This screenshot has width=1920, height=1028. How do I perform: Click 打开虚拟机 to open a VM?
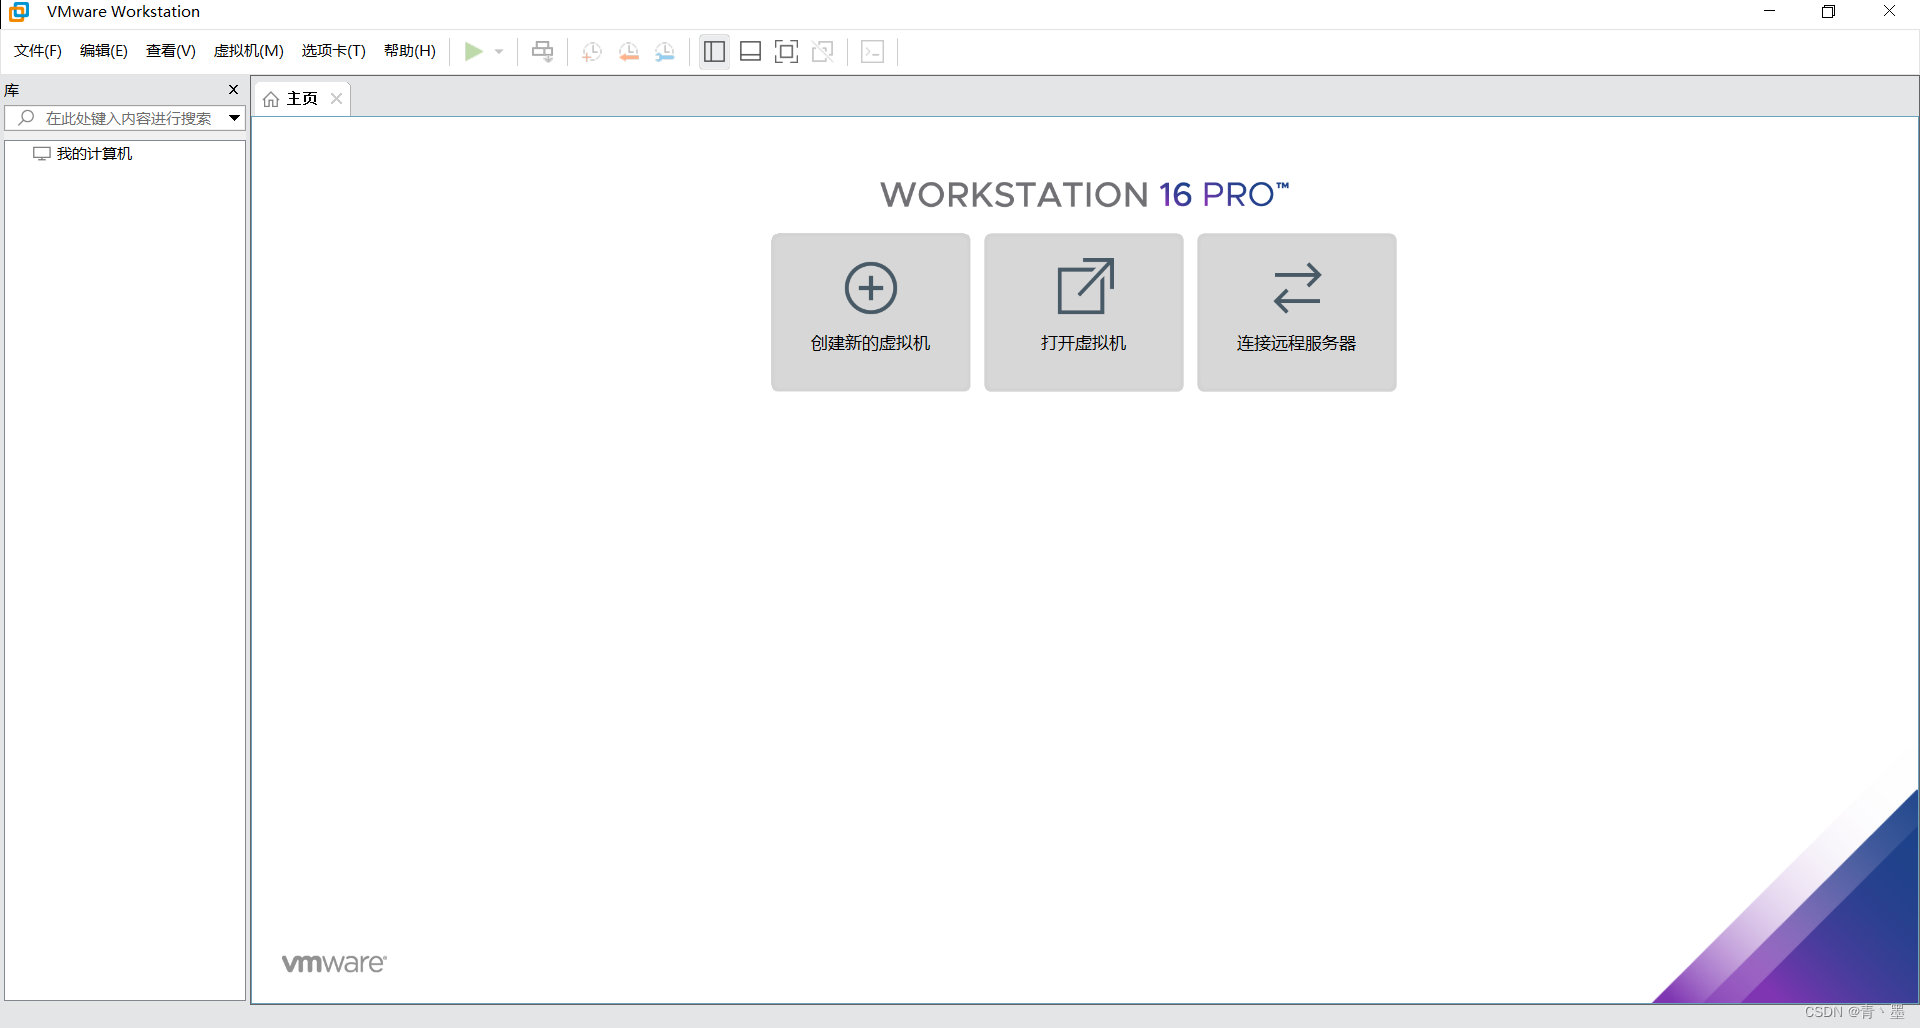click(1083, 312)
